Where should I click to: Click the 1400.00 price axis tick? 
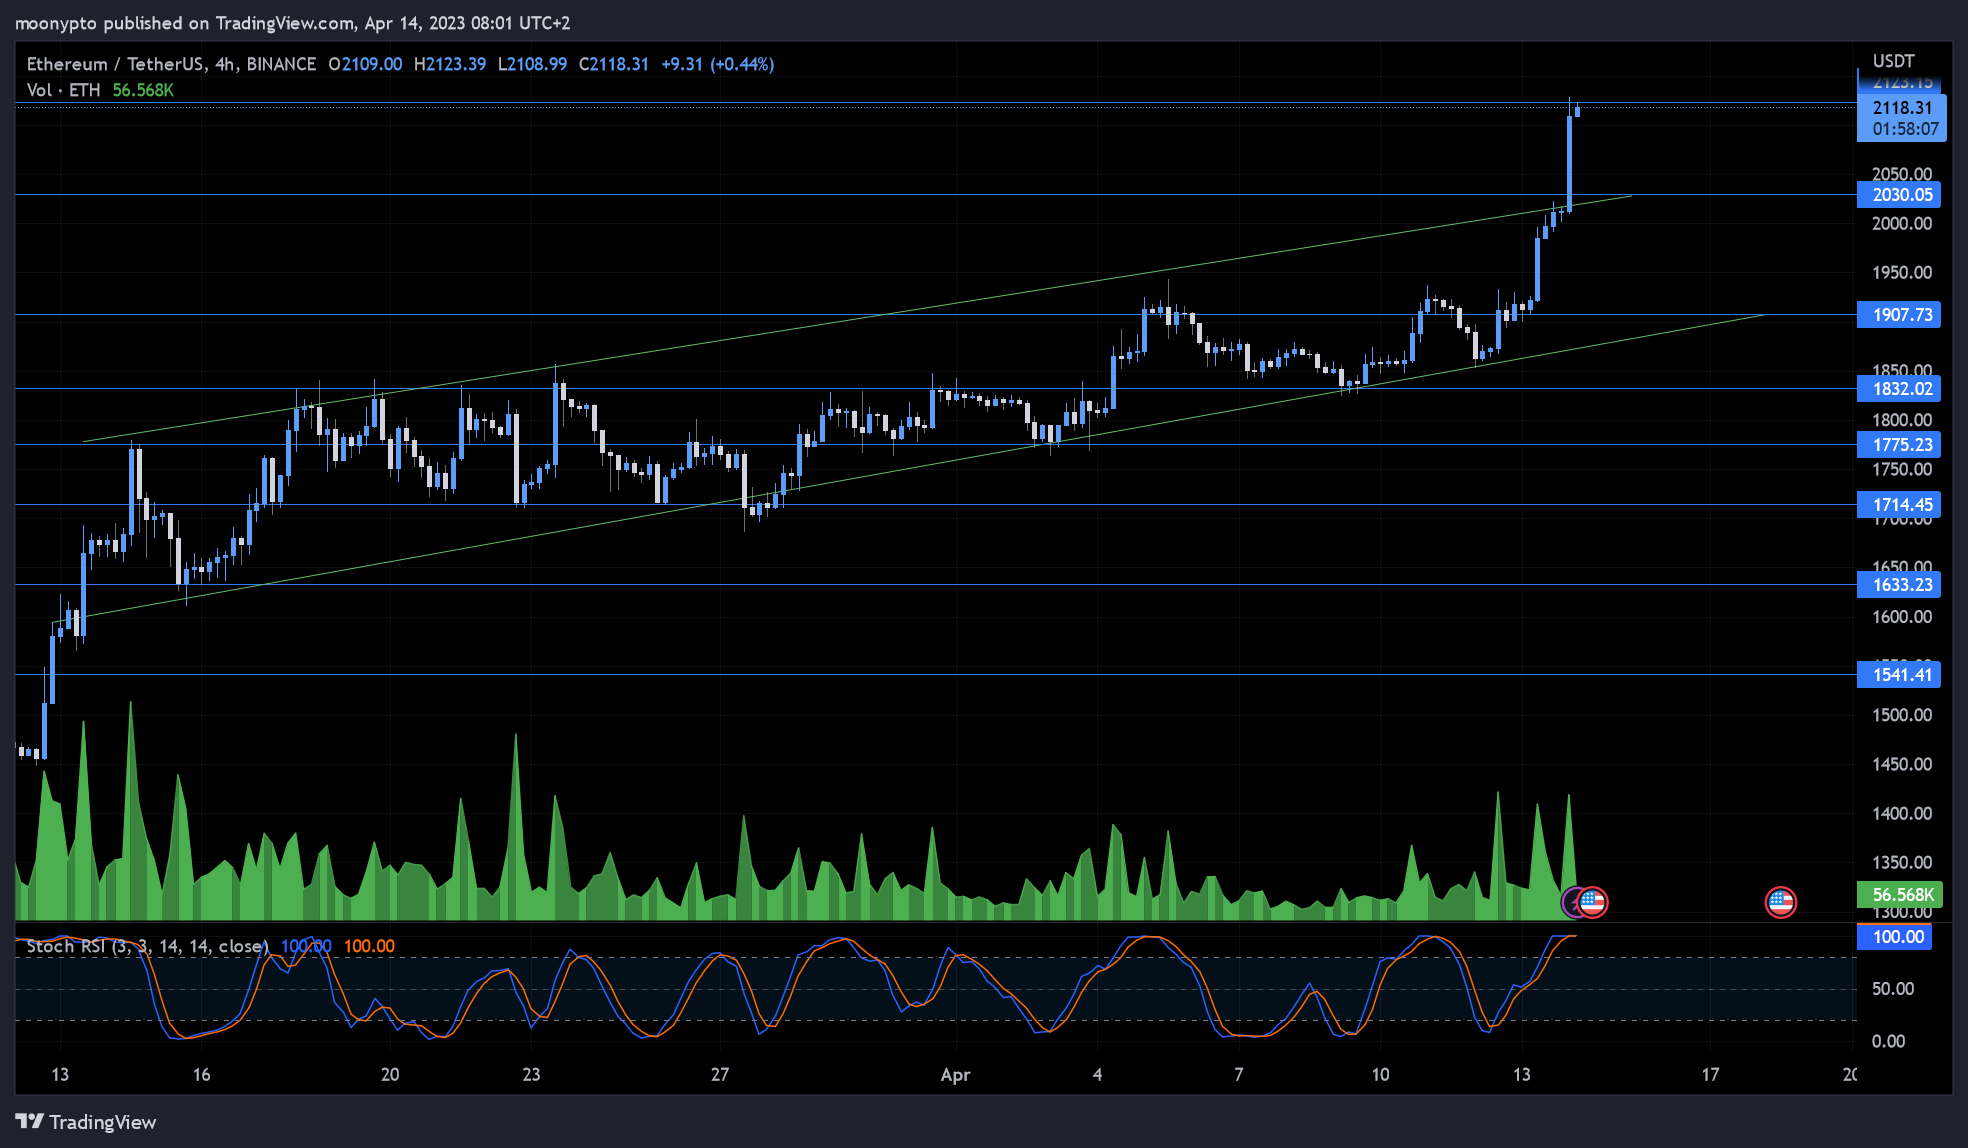1902,814
